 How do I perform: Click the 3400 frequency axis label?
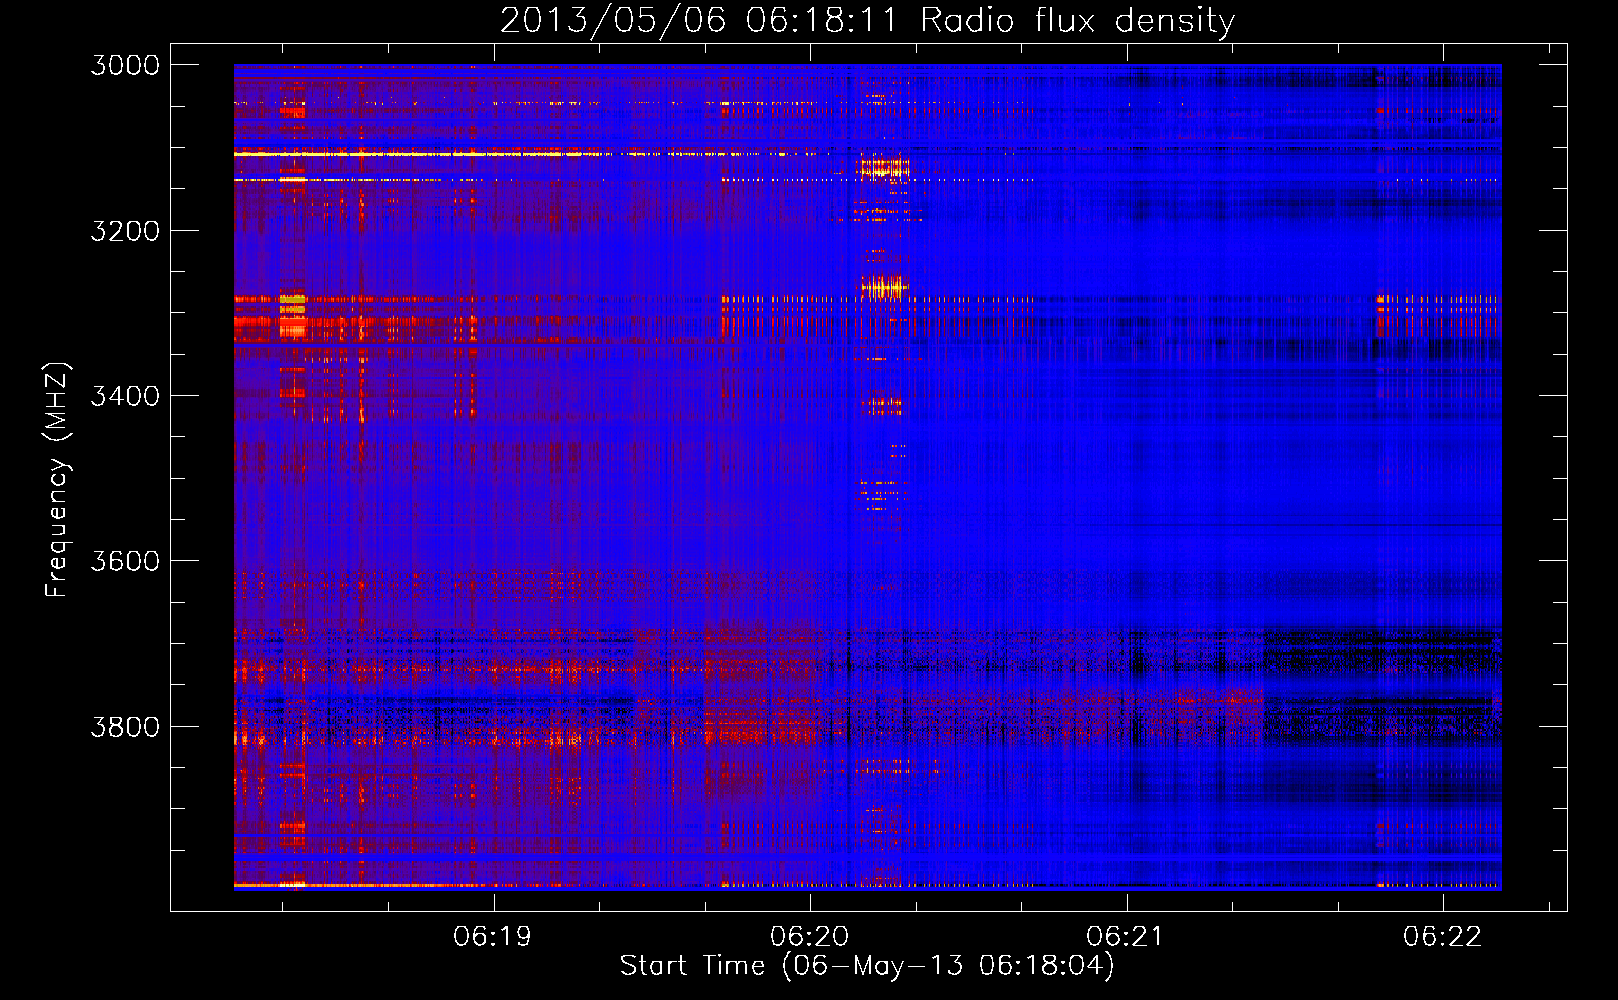(125, 396)
